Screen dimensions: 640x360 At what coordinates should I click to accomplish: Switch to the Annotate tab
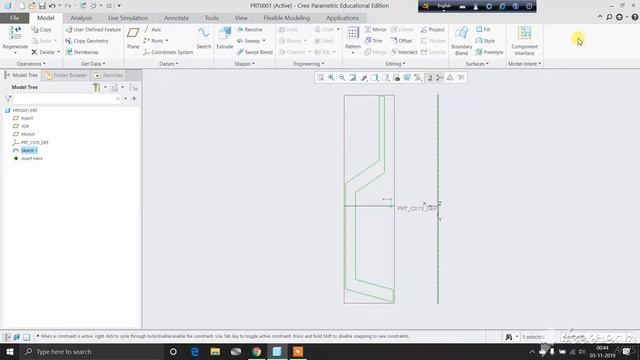point(176,18)
